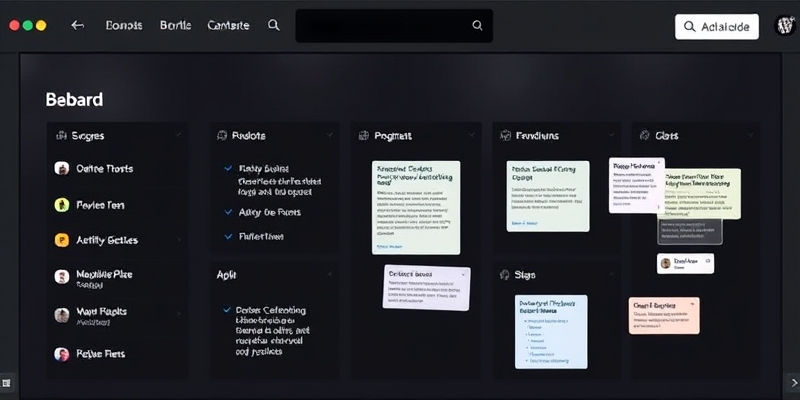Click the magnifier icon beside the Cantsite tab

coord(274,26)
